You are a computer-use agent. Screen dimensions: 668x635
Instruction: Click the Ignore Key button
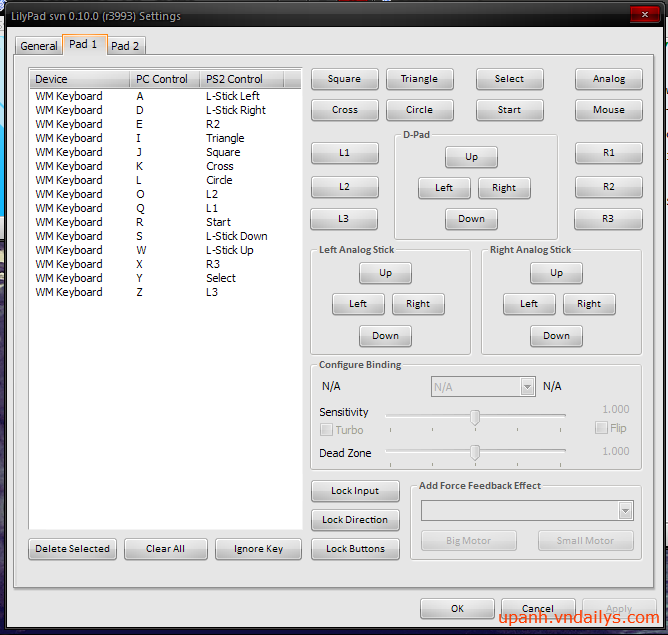coord(258,549)
